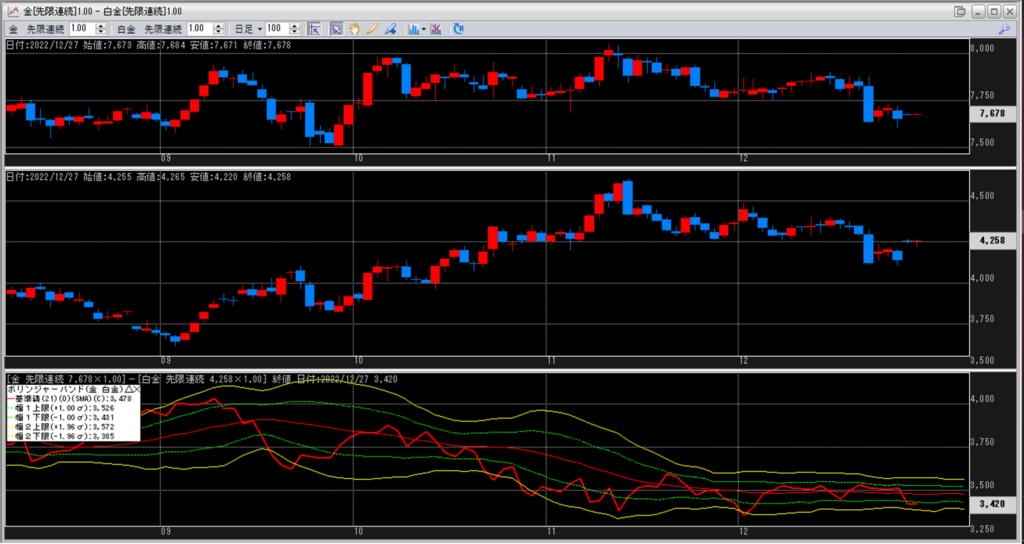Toggle the crosshair cursor display button
The height and width of the screenshot is (544, 1024).
(313, 29)
